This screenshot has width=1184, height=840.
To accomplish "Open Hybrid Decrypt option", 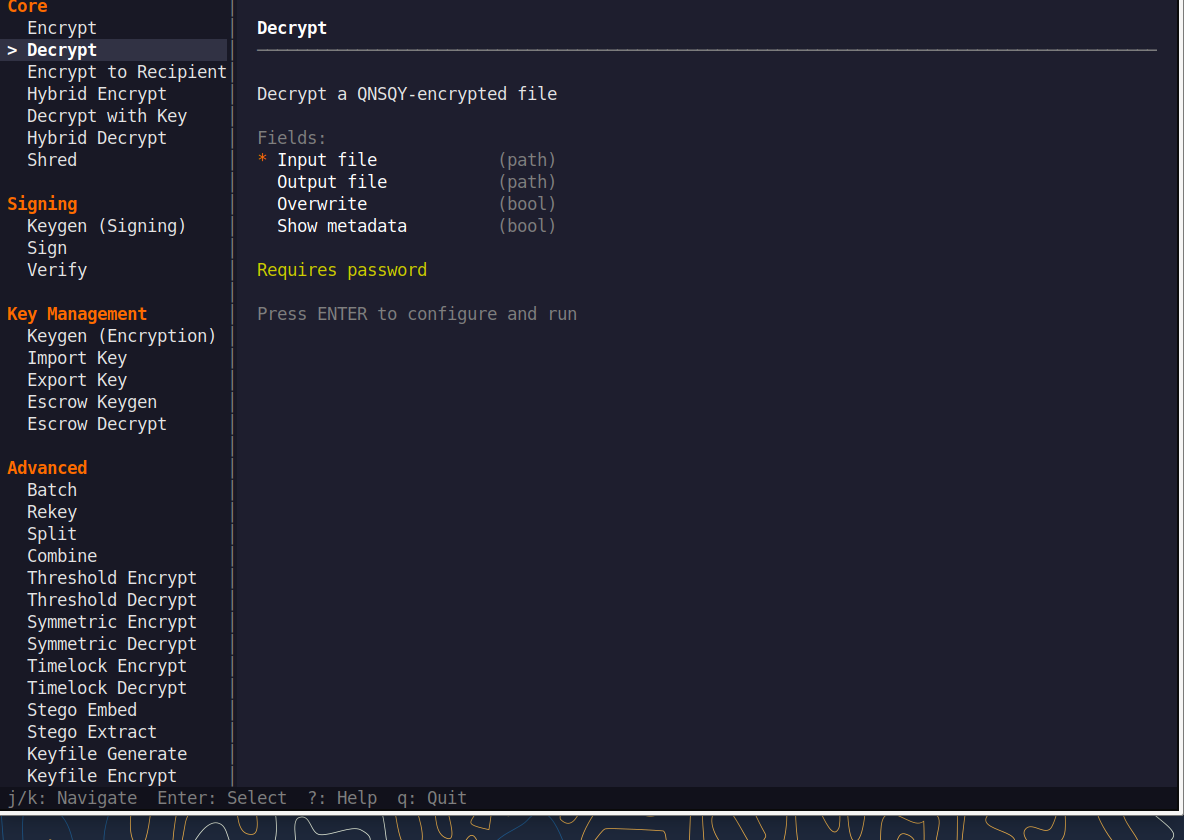I will [97, 137].
